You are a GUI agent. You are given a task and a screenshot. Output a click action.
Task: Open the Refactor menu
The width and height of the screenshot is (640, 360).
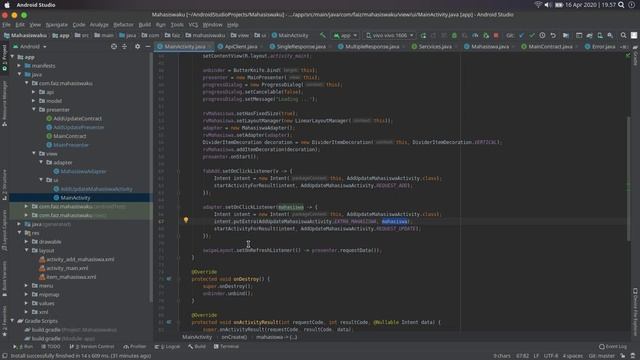click(x=123, y=24)
